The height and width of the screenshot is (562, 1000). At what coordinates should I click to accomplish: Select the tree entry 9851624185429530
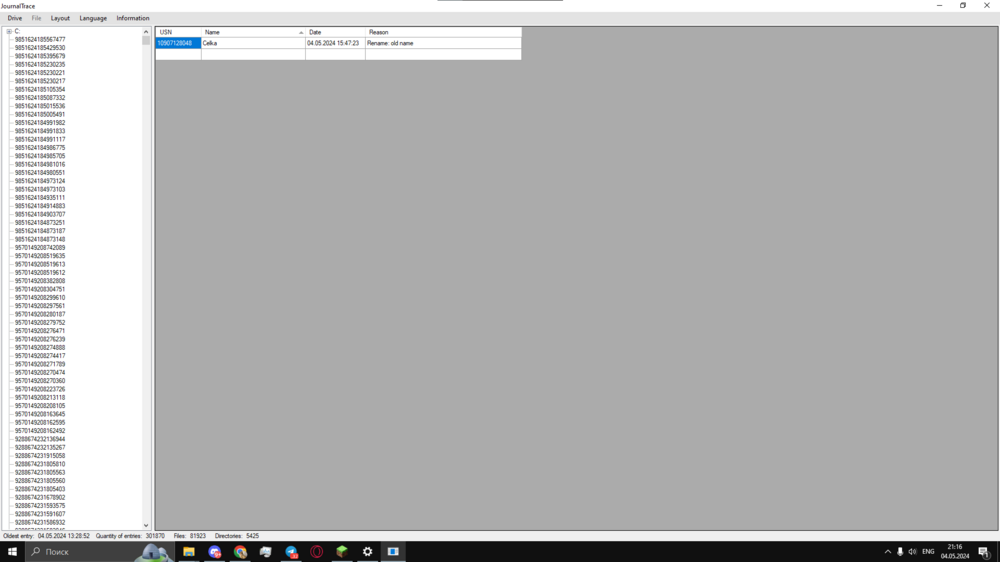[40, 48]
